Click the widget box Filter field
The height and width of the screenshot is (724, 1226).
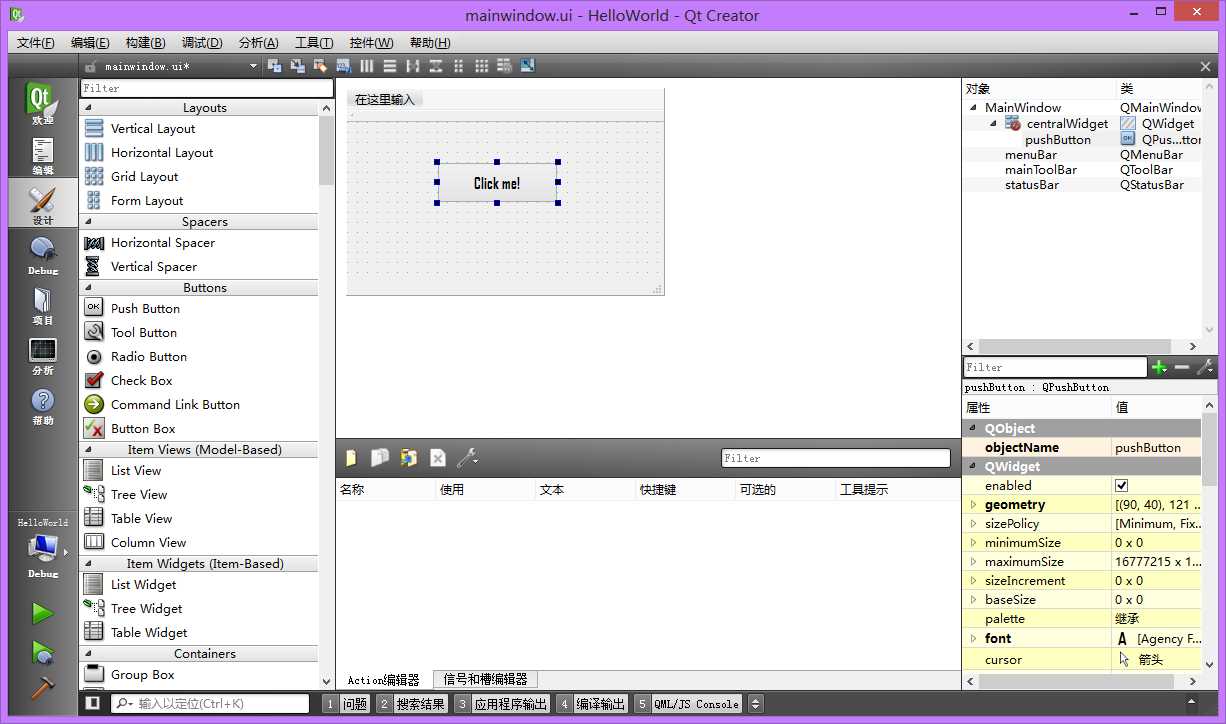[x=207, y=88]
